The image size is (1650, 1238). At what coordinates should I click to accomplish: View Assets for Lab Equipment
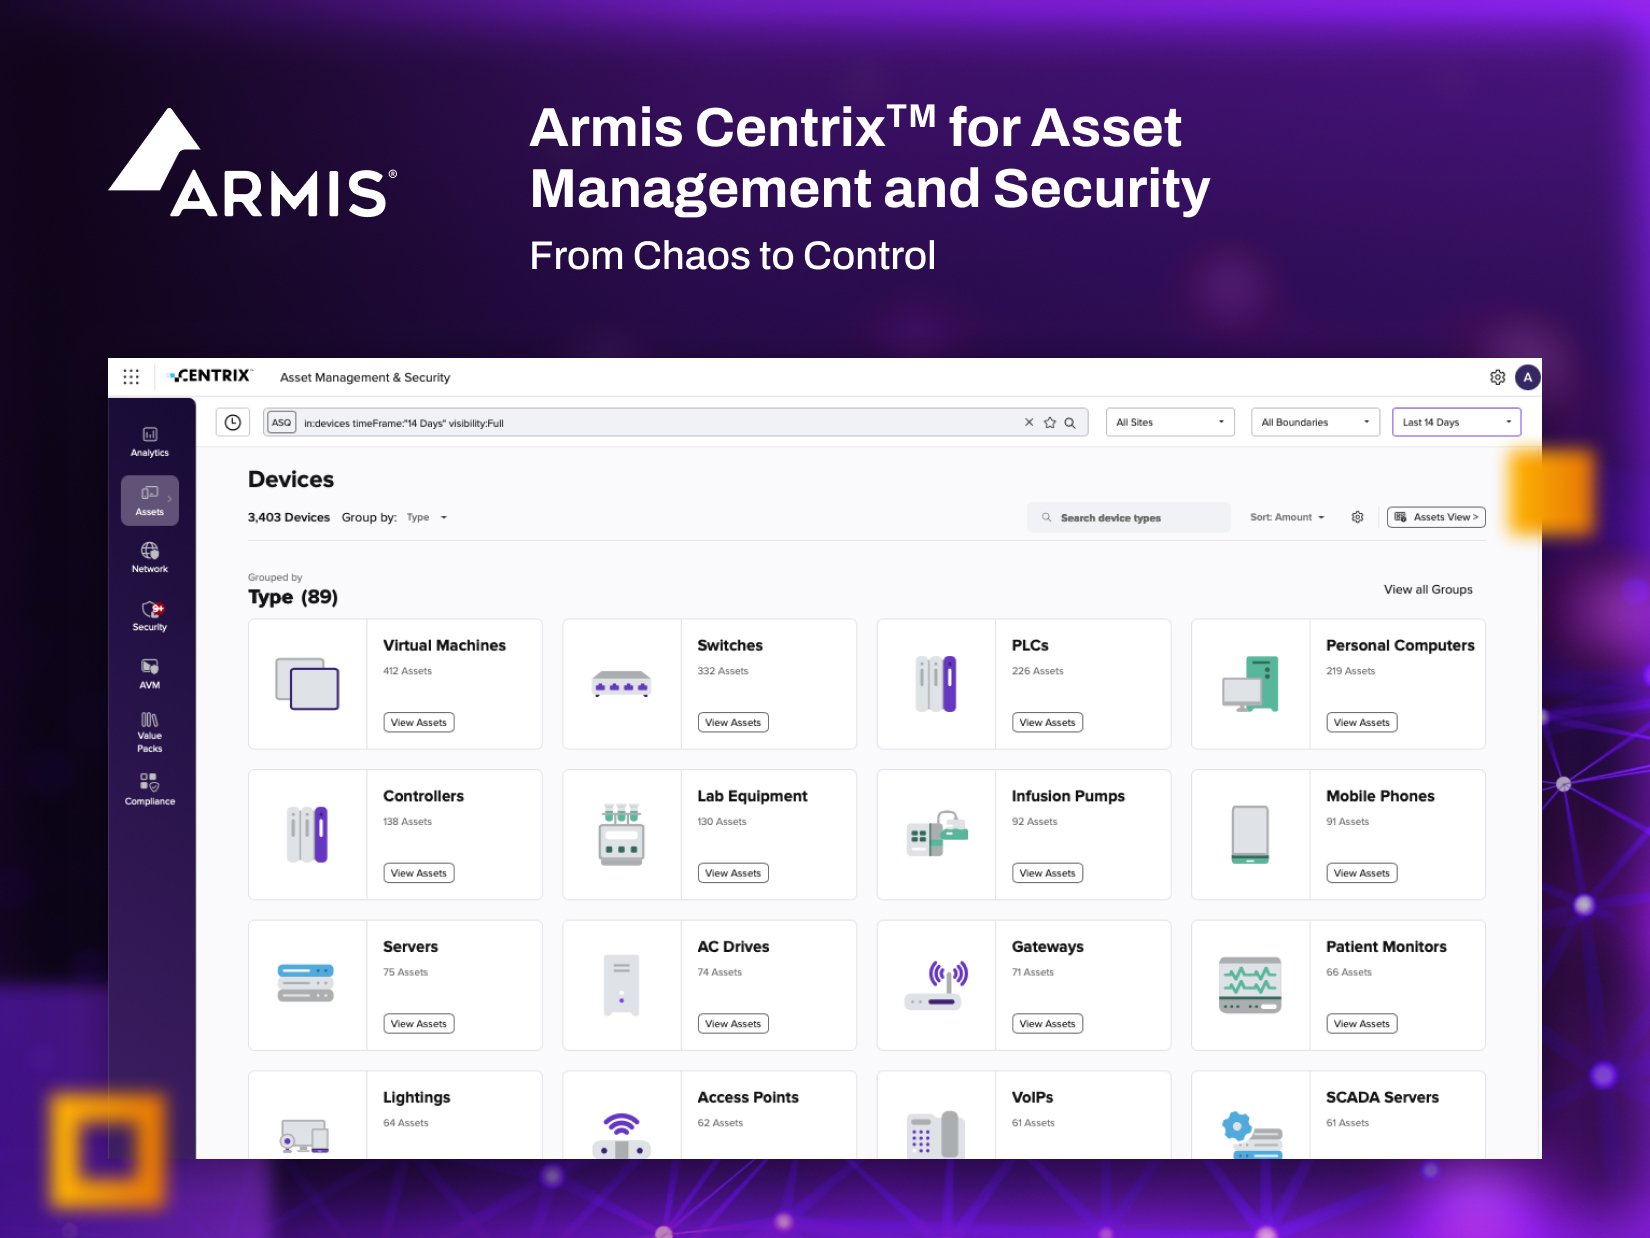click(x=733, y=873)
